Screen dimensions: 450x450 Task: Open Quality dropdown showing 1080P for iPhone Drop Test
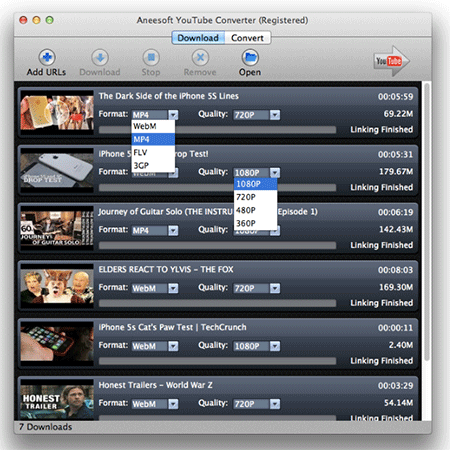pos(257,173)
